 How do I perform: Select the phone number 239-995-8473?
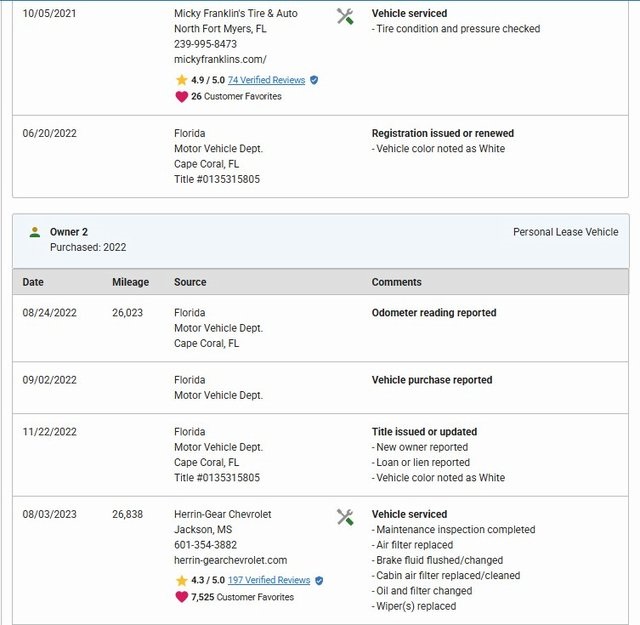[205, 44]
